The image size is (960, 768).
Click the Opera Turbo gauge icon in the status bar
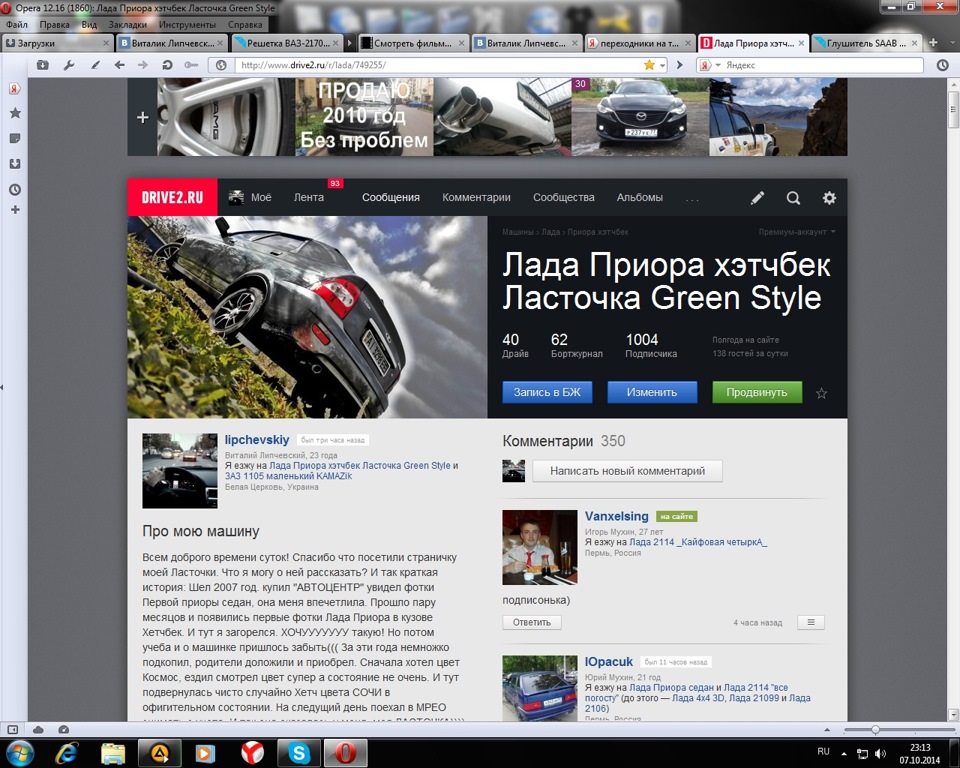click(64, 729)
